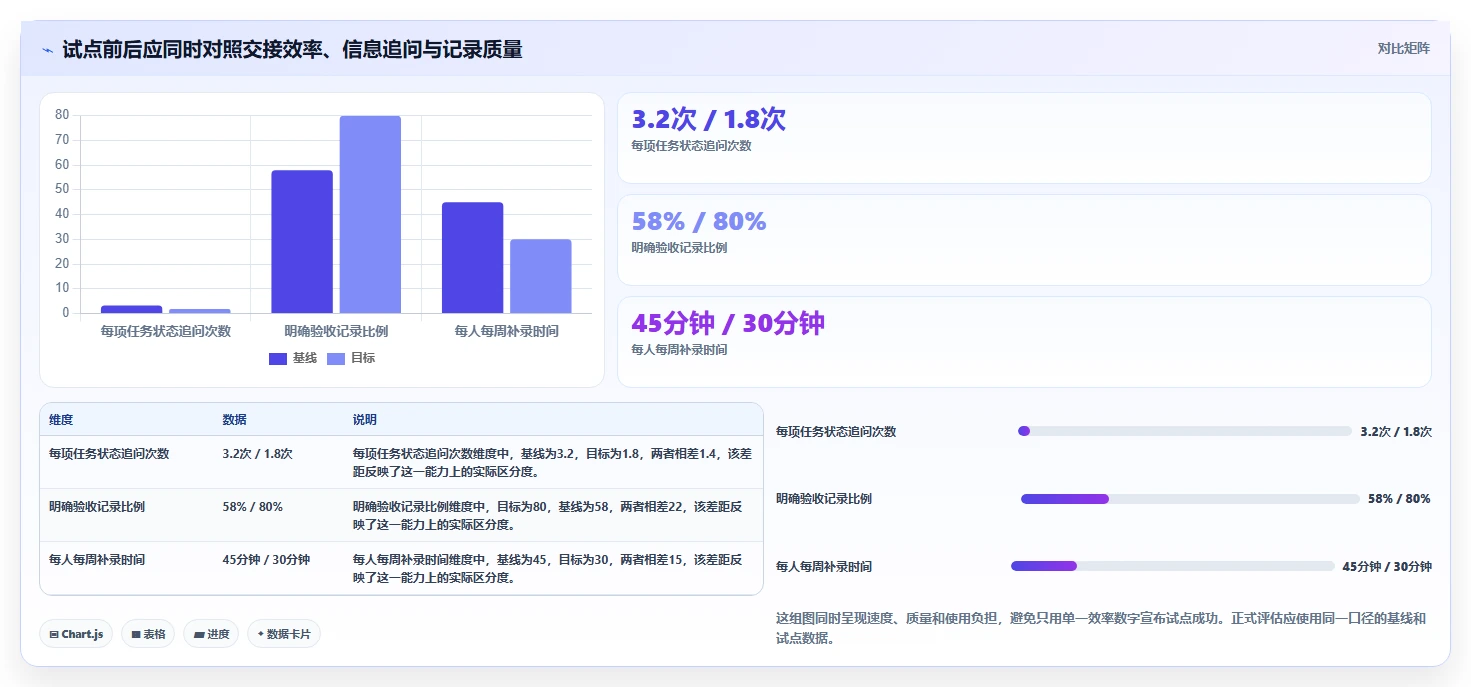
Task: Click the 每项任务状态追问次数 label in the progress list
Action: 836,432
